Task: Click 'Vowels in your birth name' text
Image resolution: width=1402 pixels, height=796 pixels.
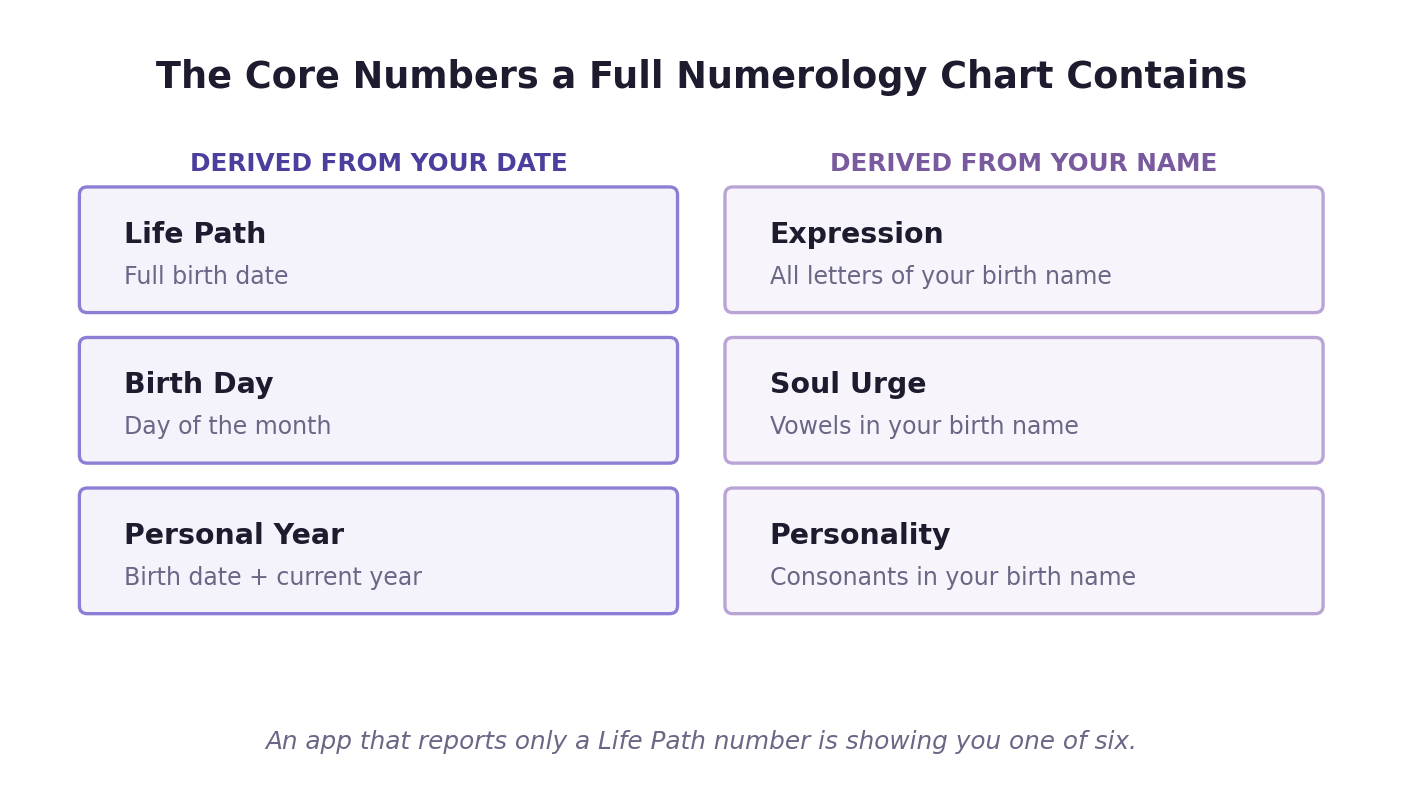Action: click(x=924, y=427)
